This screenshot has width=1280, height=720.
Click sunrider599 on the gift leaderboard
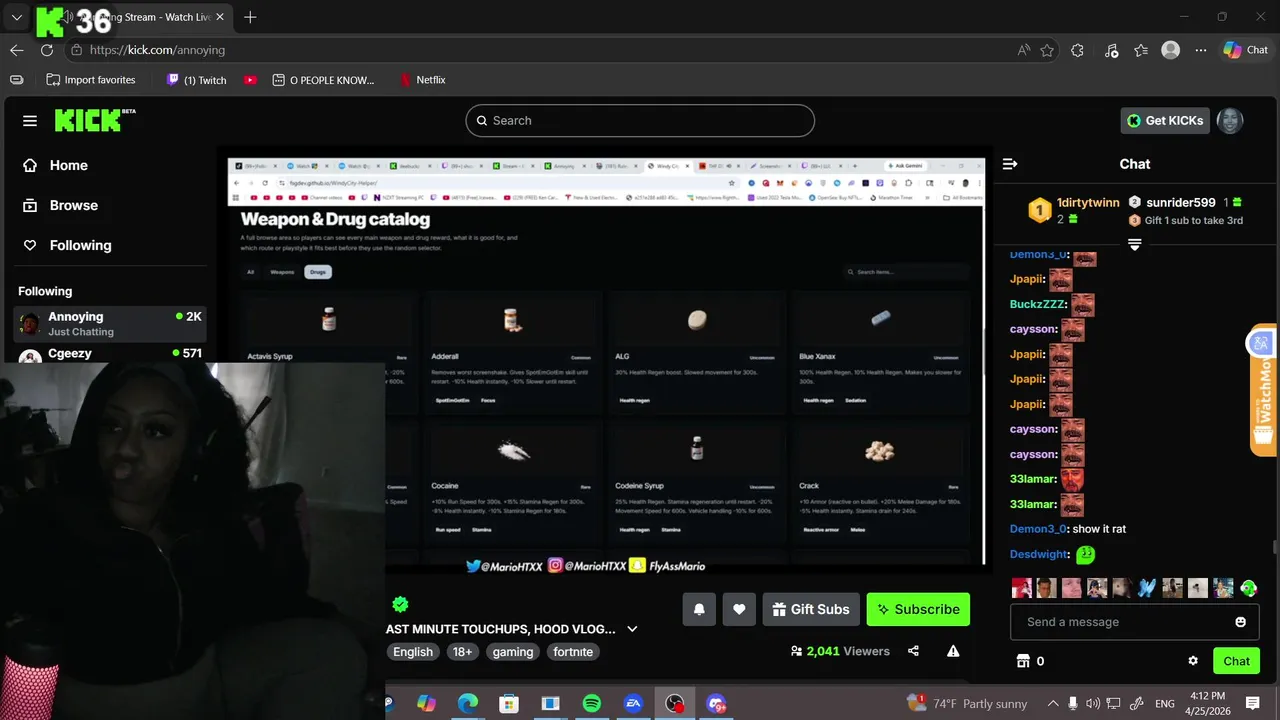click(x=1185, y=202)
